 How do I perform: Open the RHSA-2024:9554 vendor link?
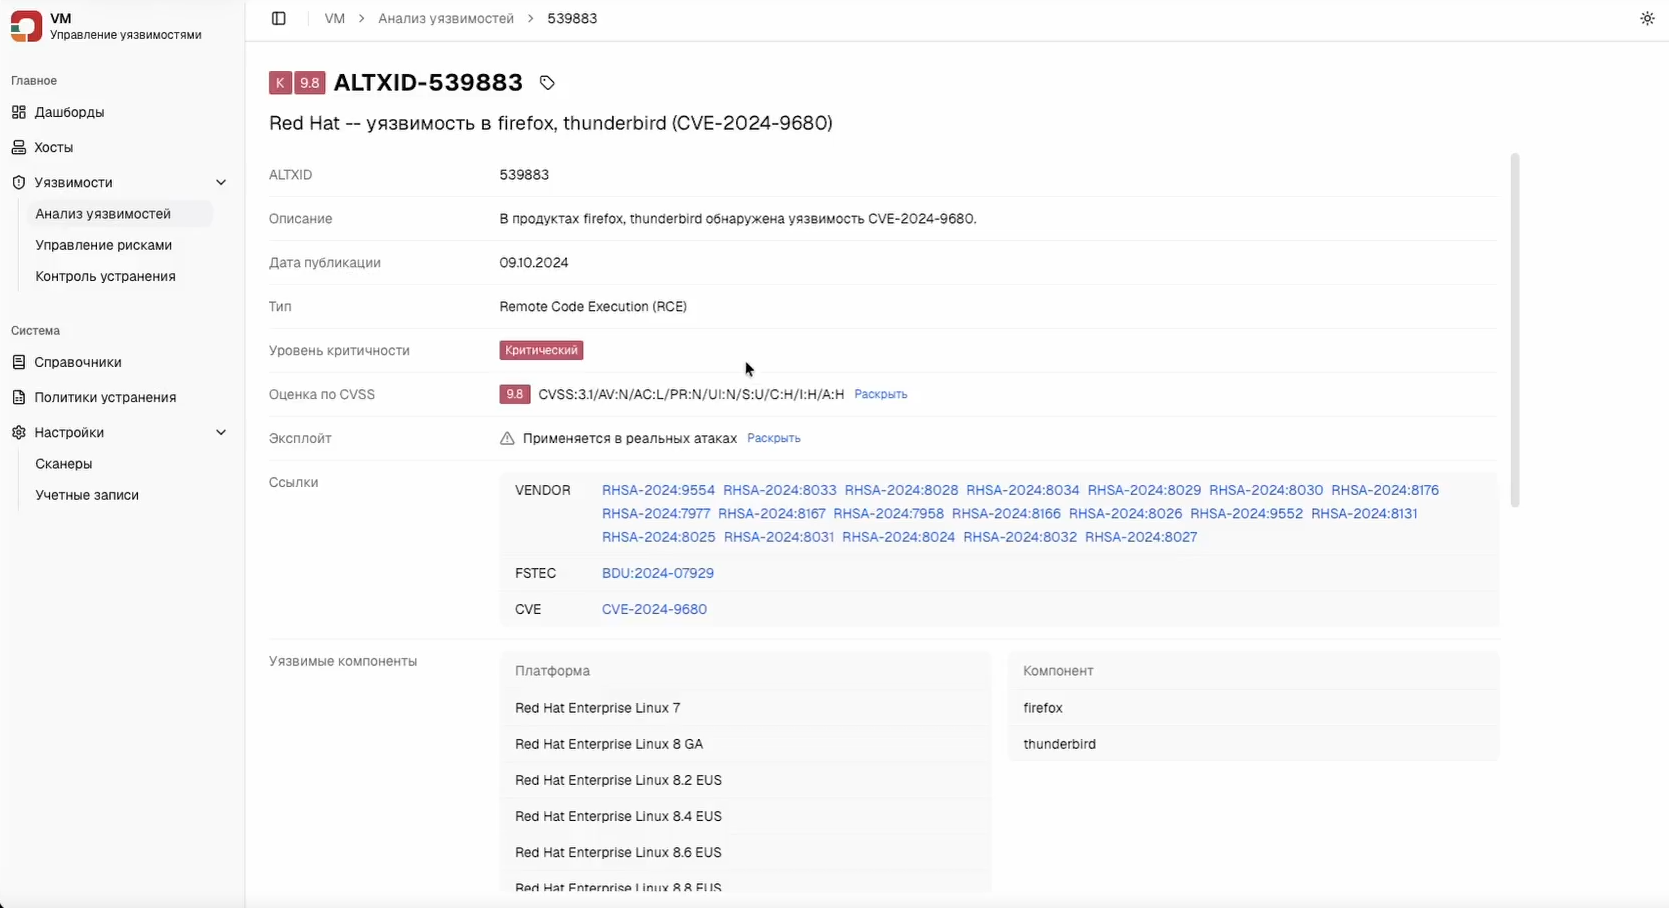coord(658,490)
